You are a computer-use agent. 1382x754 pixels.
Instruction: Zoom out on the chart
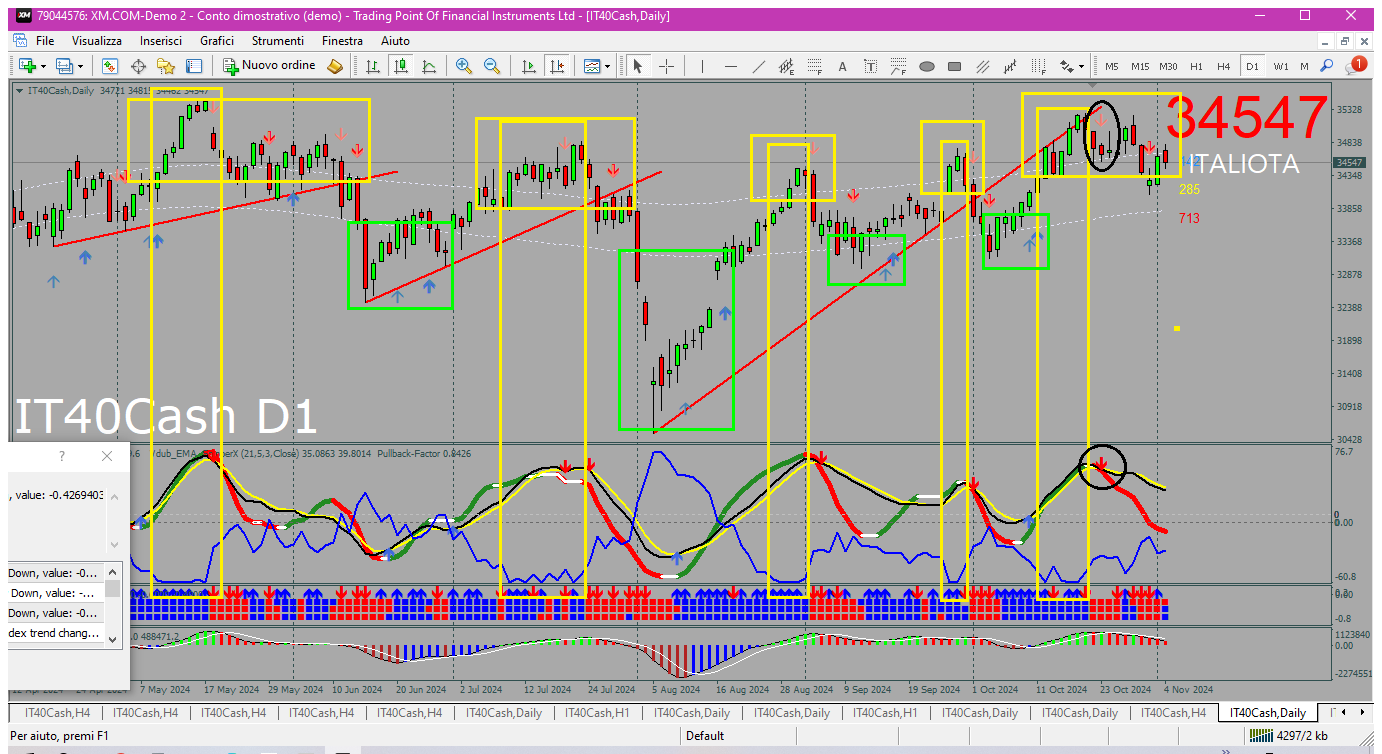[492, 66]
